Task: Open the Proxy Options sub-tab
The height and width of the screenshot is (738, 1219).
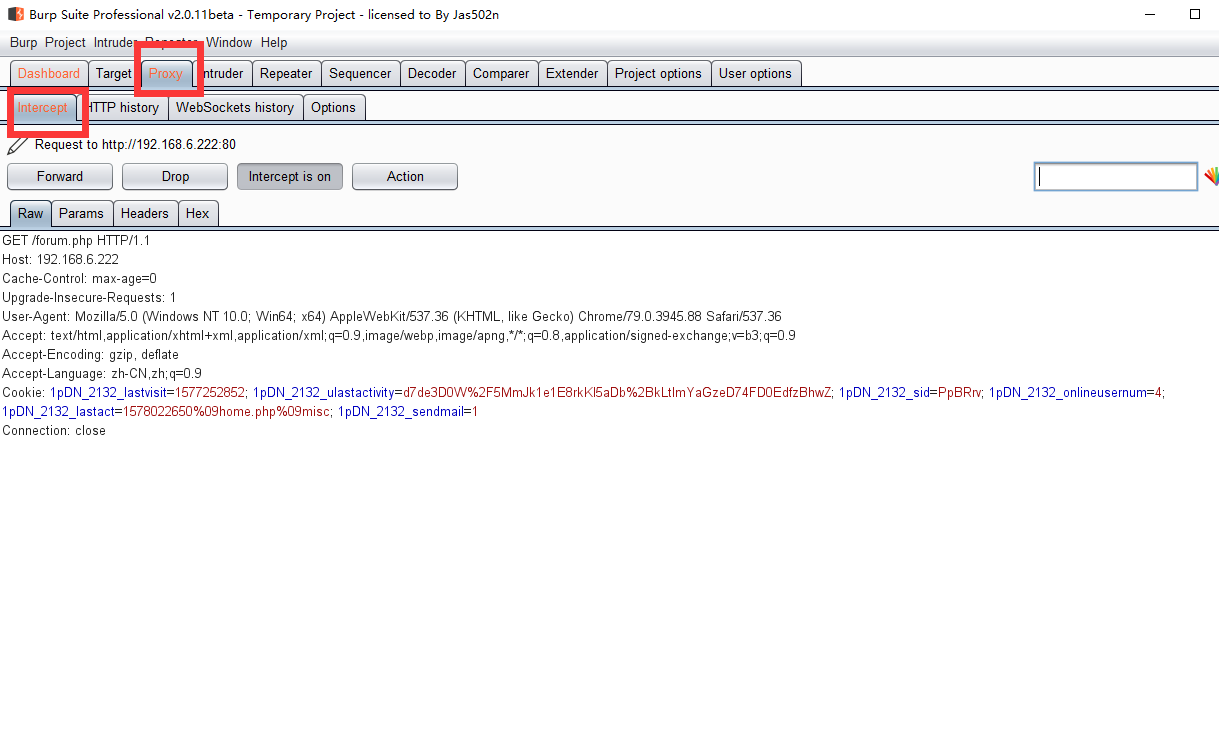Action: [x=333, y=108]
